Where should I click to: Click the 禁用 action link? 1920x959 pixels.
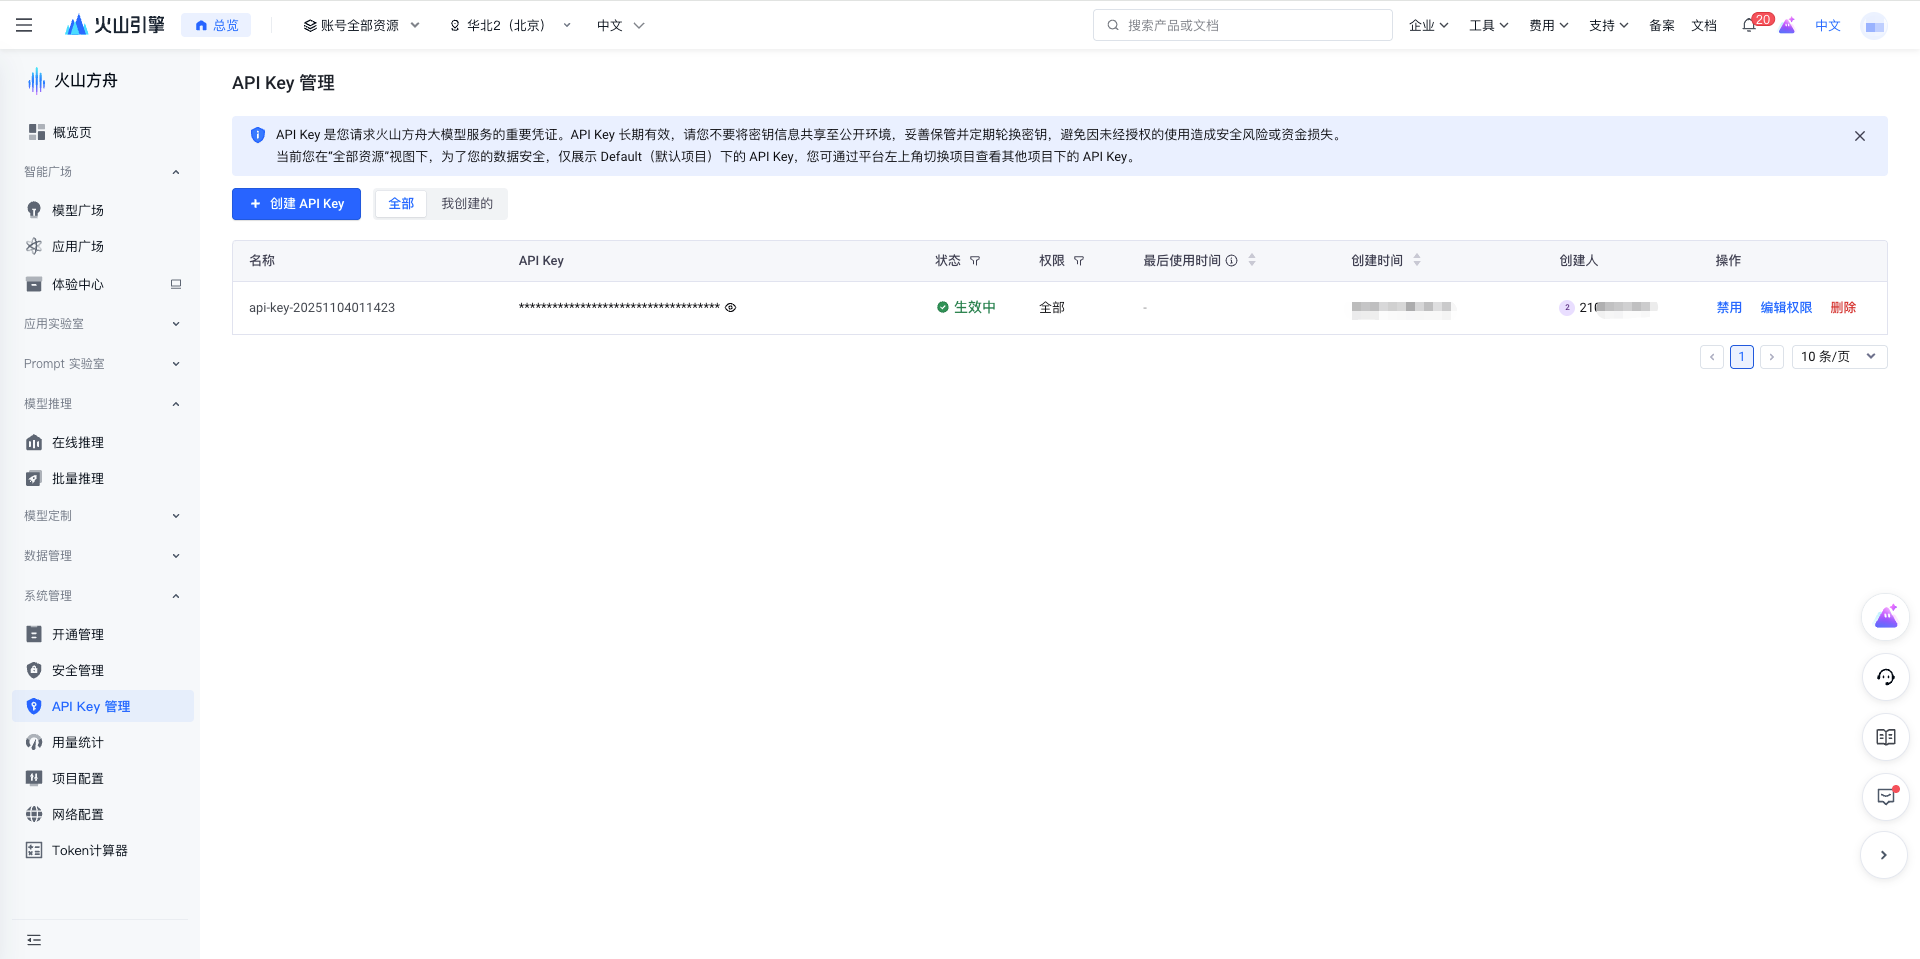coord(1728,307)
